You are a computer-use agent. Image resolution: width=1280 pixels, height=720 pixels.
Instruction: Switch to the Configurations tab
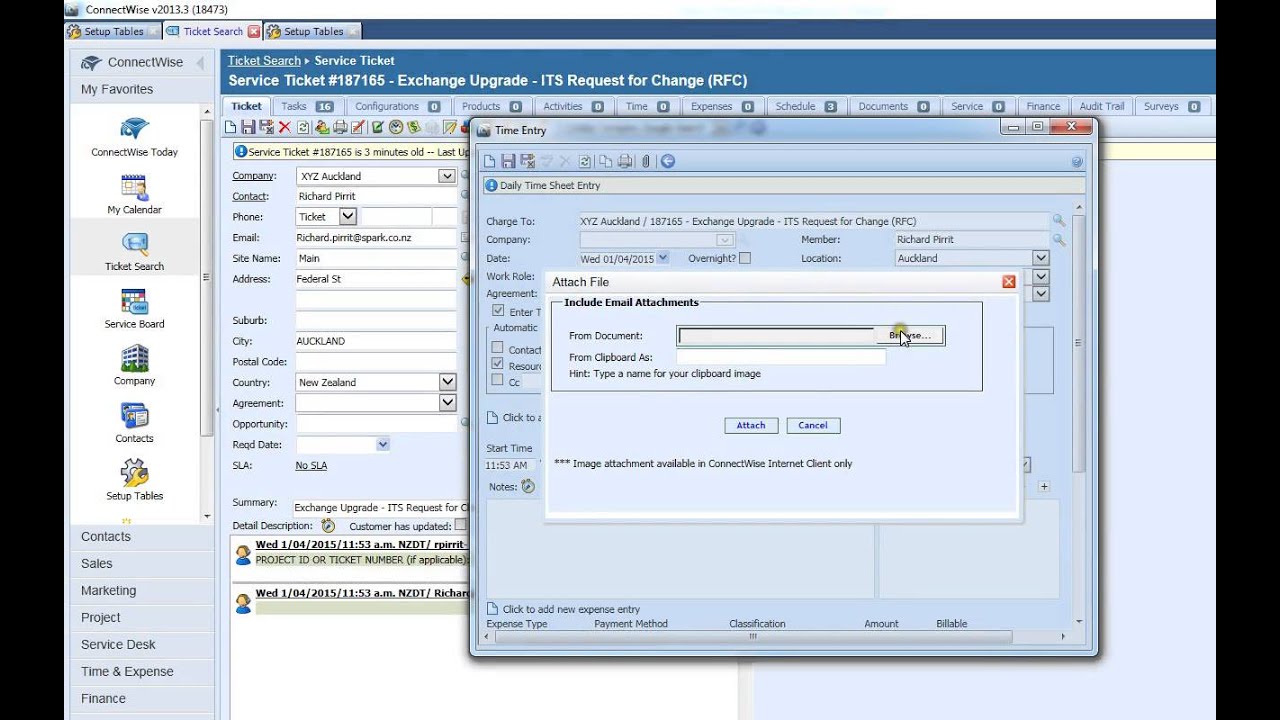click(397, 106)
